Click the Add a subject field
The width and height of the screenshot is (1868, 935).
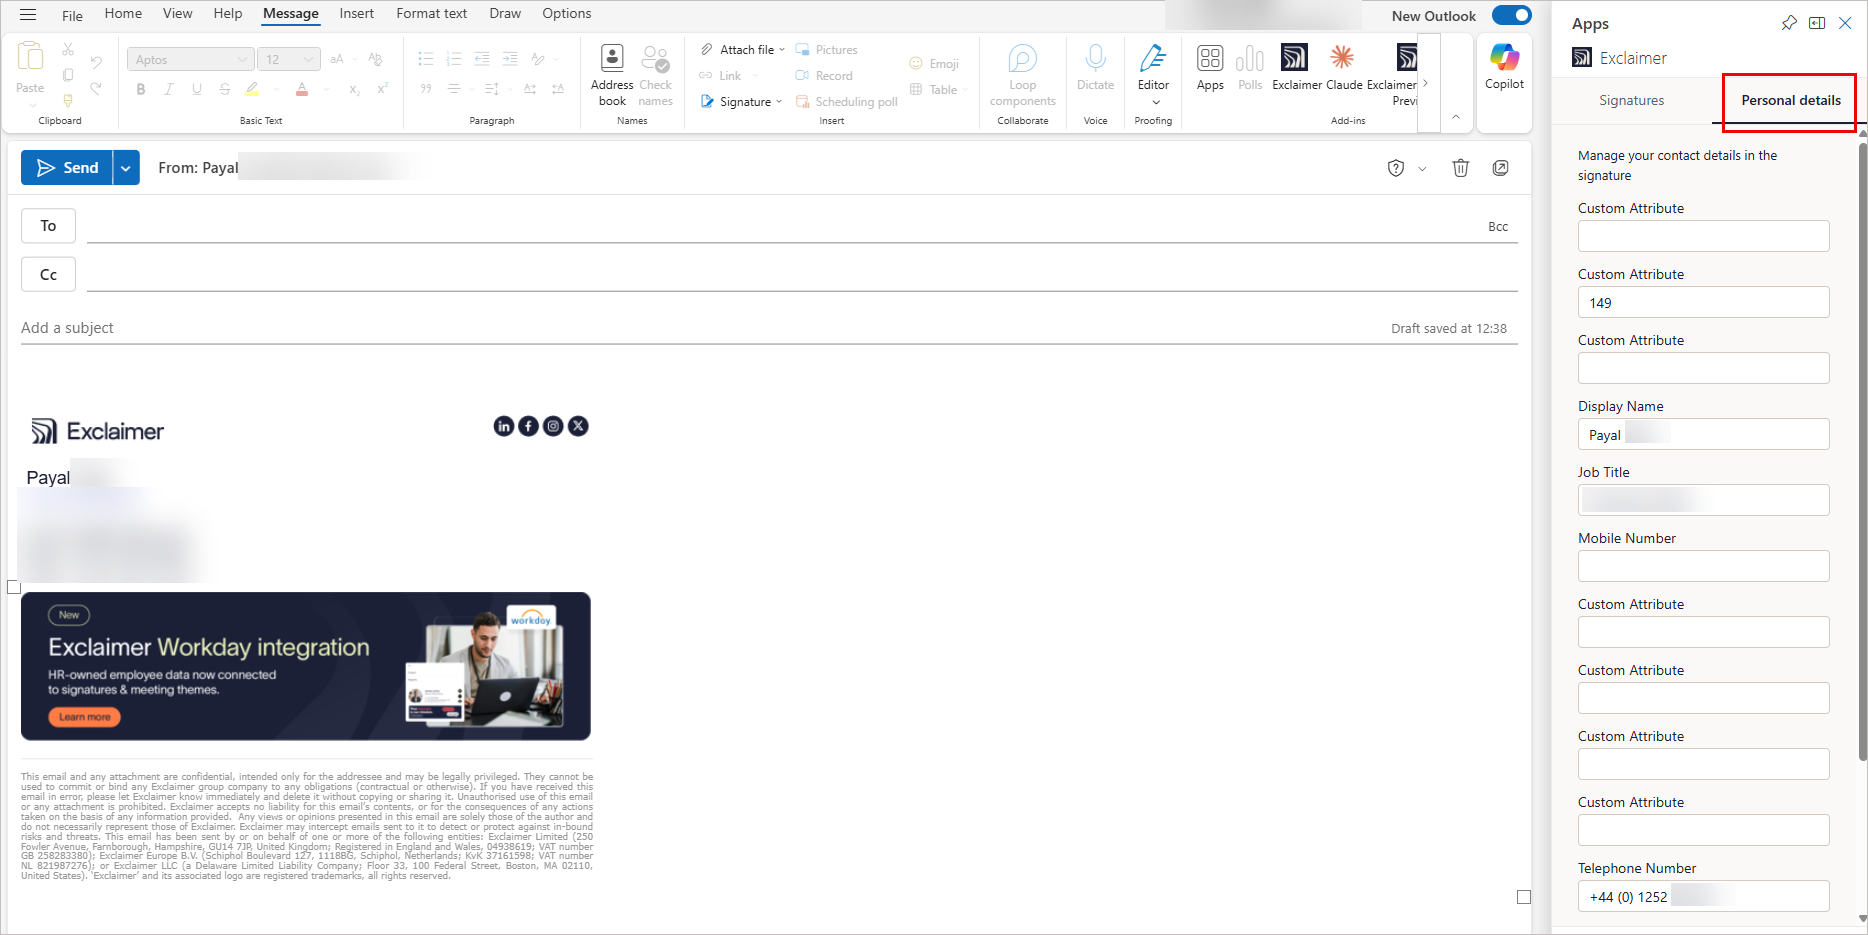[700, 328]
